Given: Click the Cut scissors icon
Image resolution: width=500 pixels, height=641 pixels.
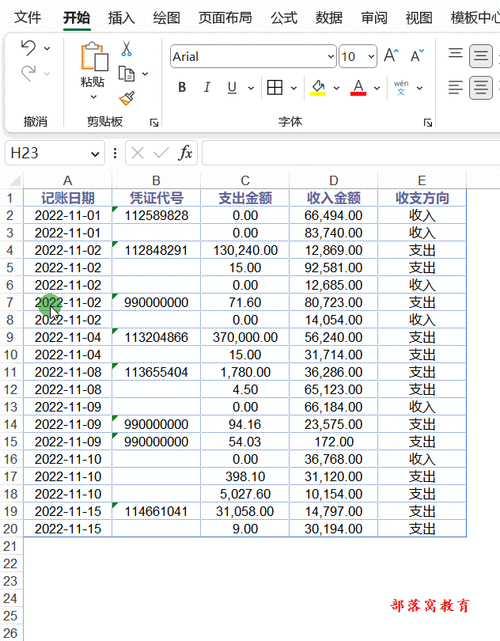Looking at the screenshot, I should 126,49.
